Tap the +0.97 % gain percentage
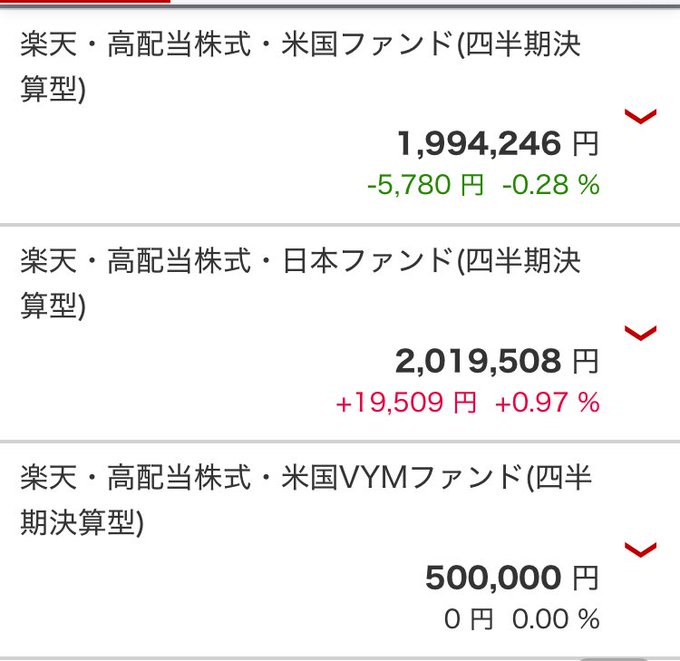680x661 pixels. (x=547, y=402)
